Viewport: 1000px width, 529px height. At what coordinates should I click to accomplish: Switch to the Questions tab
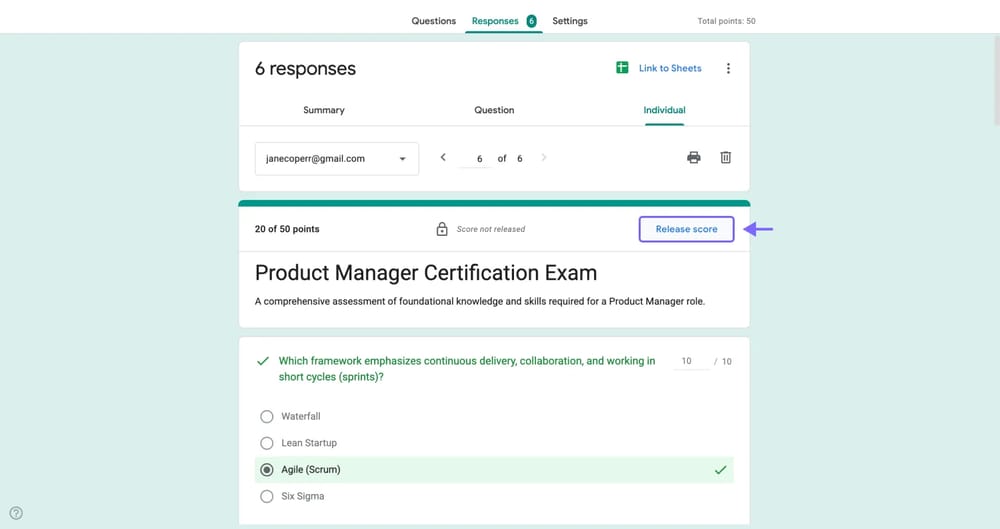[433, 21]
